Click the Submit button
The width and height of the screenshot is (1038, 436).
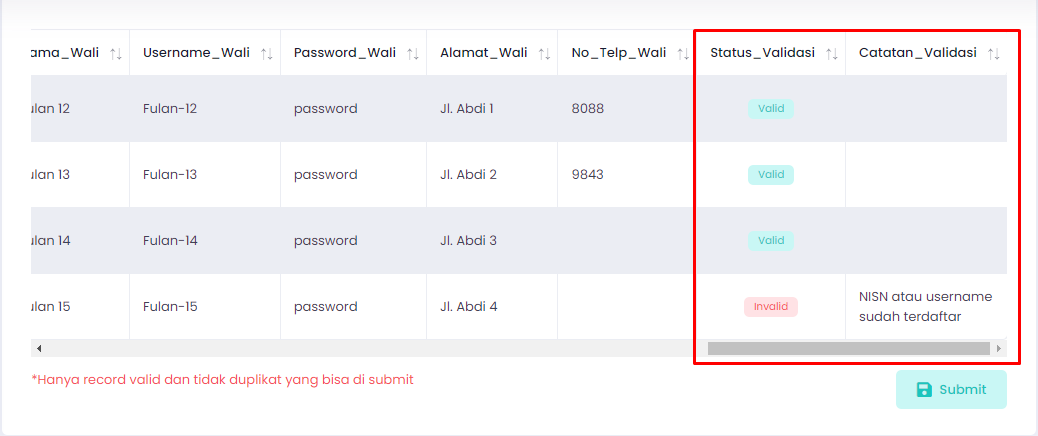click(x=951, y=390)
